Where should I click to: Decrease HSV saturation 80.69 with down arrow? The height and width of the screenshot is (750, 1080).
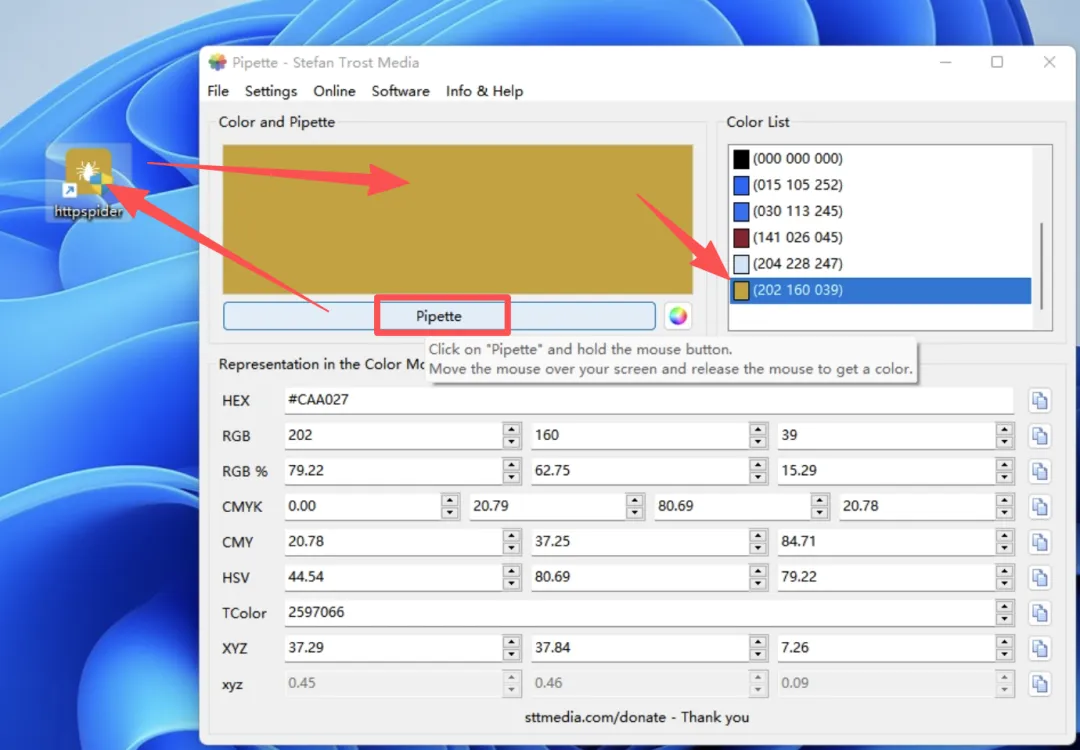[758, 584]
